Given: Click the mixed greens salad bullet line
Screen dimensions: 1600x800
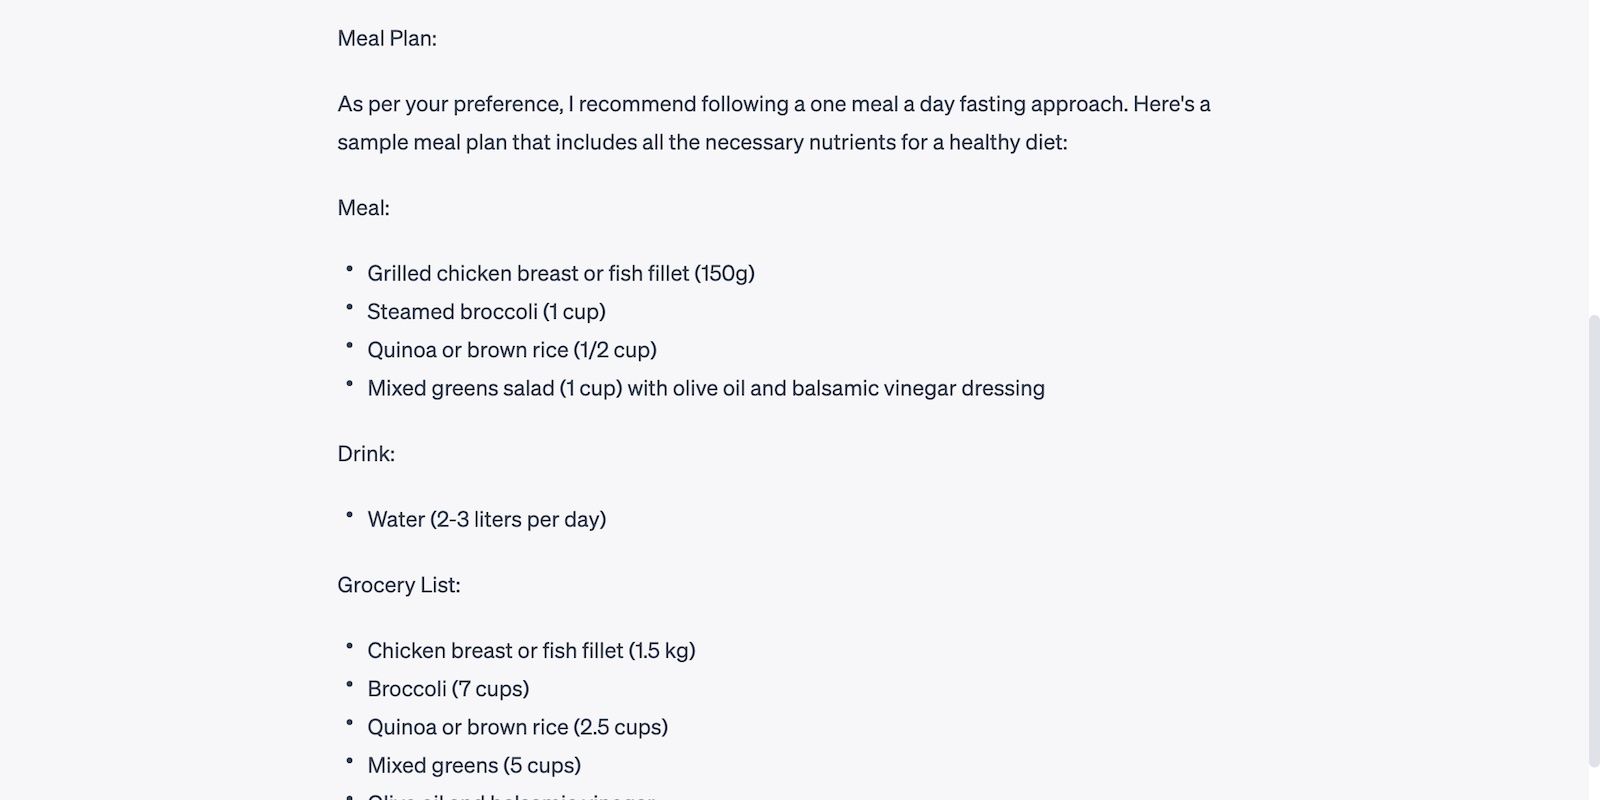Looking at the screenshot, I should pyautogui.click(x=705, y=388).
